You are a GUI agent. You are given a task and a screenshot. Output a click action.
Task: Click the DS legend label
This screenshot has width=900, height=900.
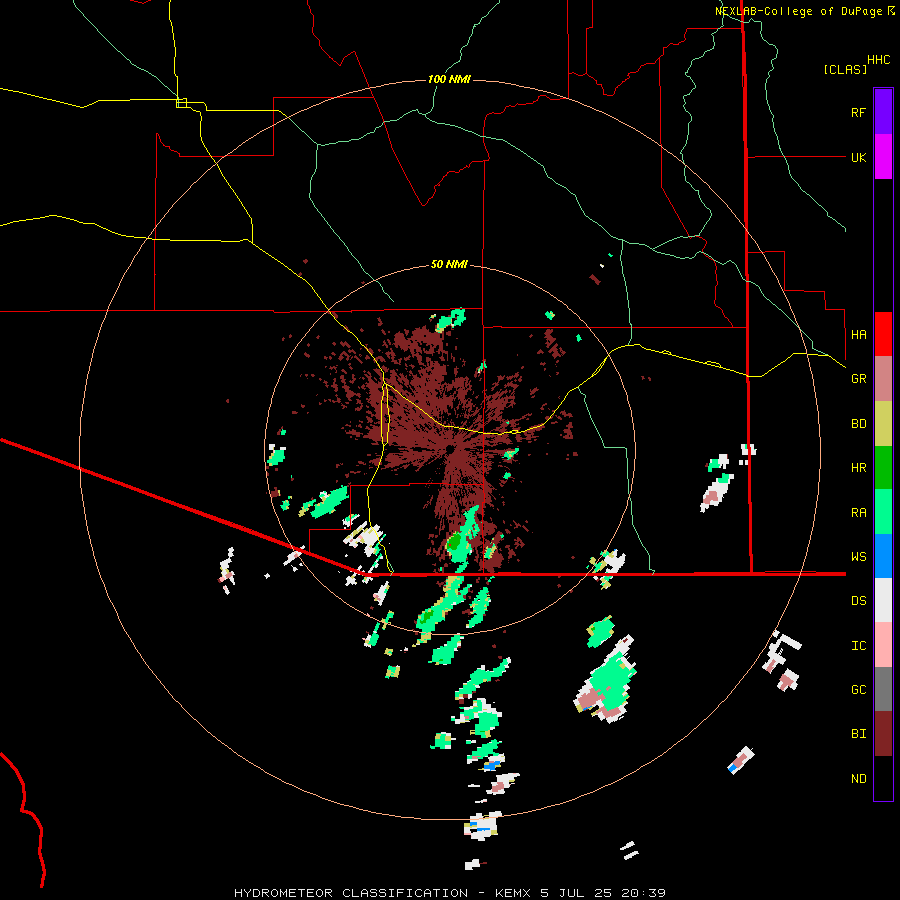click(858, 601)
